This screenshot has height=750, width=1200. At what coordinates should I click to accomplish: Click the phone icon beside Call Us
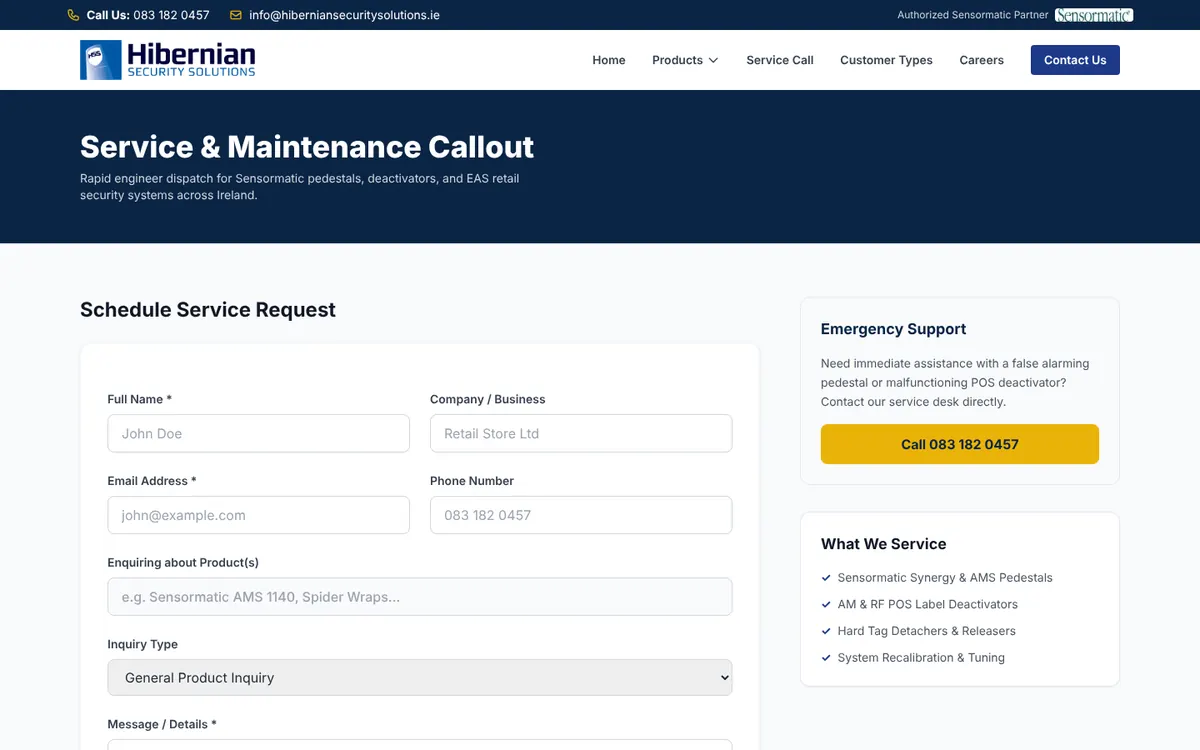point(73,15)
